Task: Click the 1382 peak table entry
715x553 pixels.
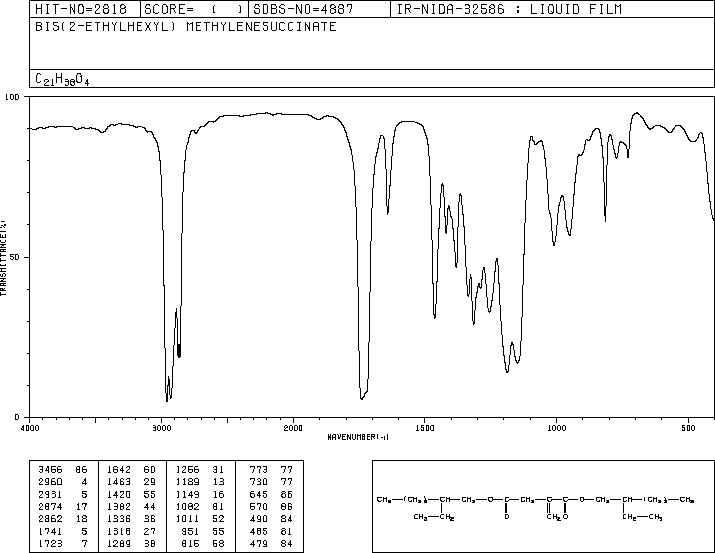Action: tap(131, 506)
